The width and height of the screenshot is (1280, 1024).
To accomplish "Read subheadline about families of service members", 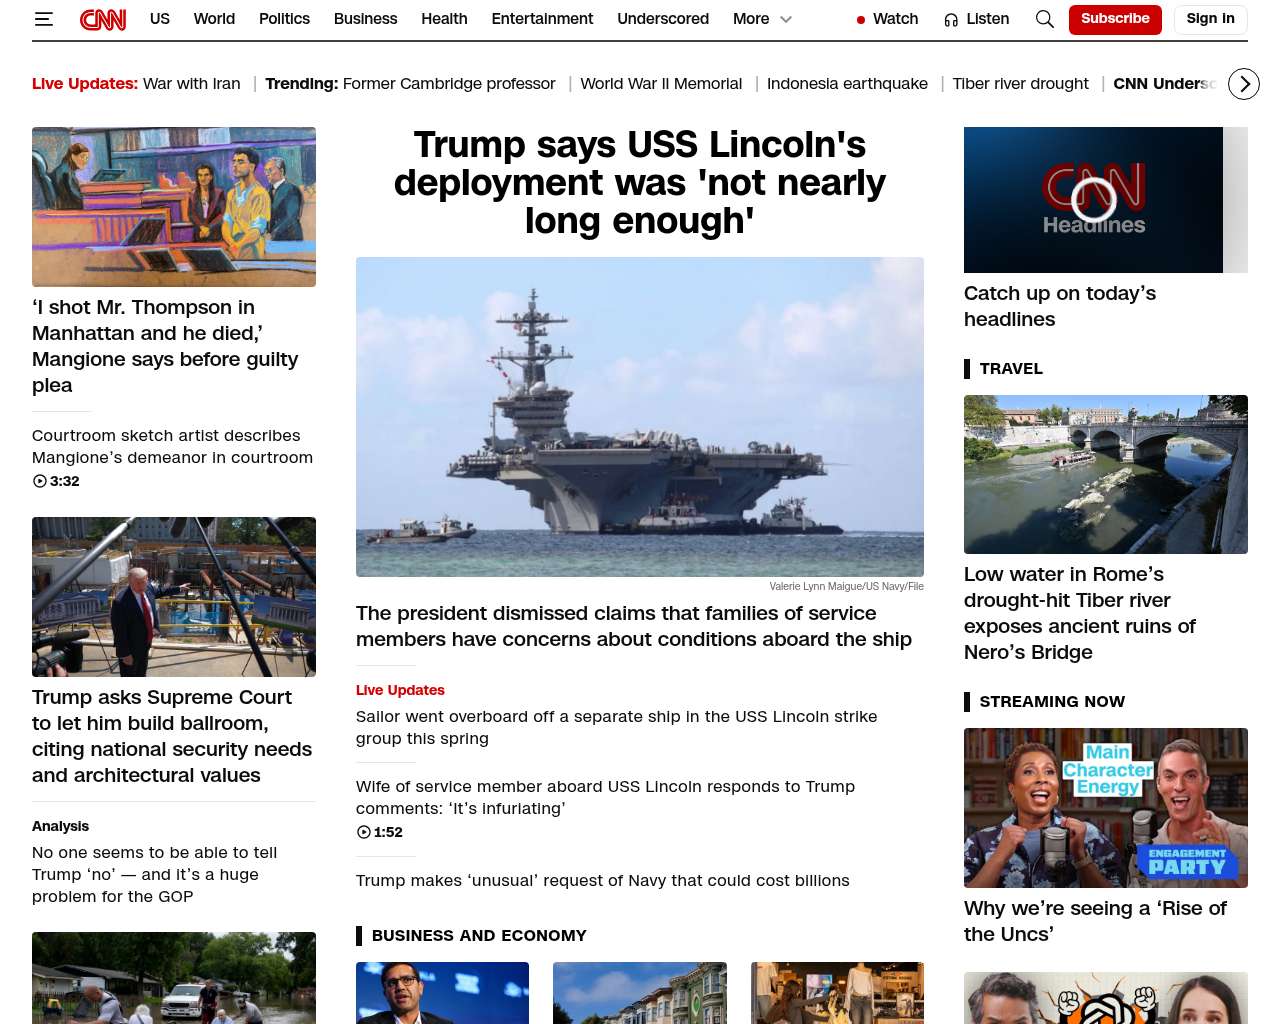I will [634, 626].
